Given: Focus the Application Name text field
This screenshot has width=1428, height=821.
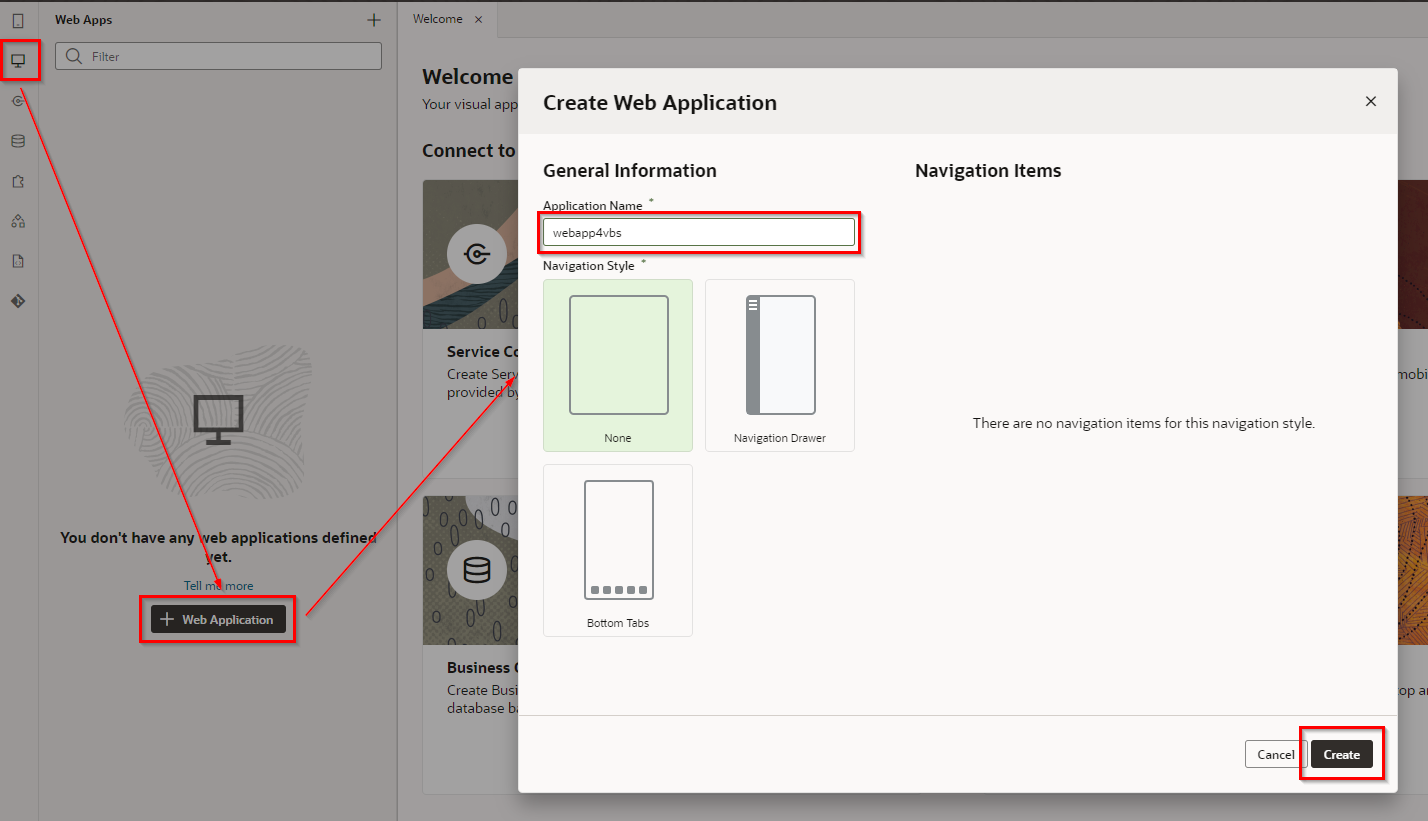Looking at the screenshot, I should coord(699,232).
